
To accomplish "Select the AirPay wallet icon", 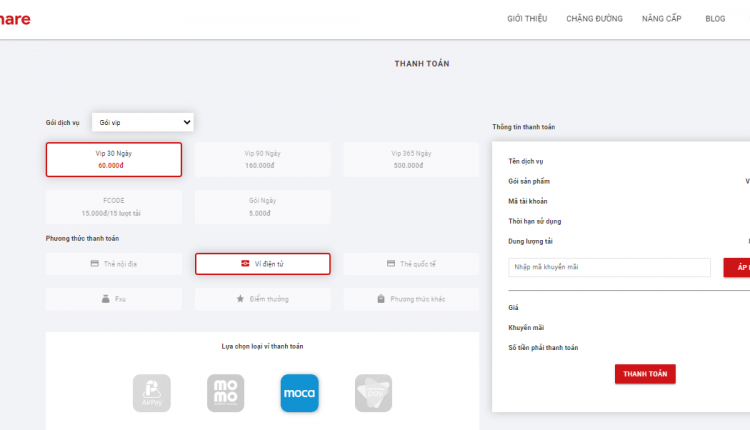I will [x=152, y=393].
